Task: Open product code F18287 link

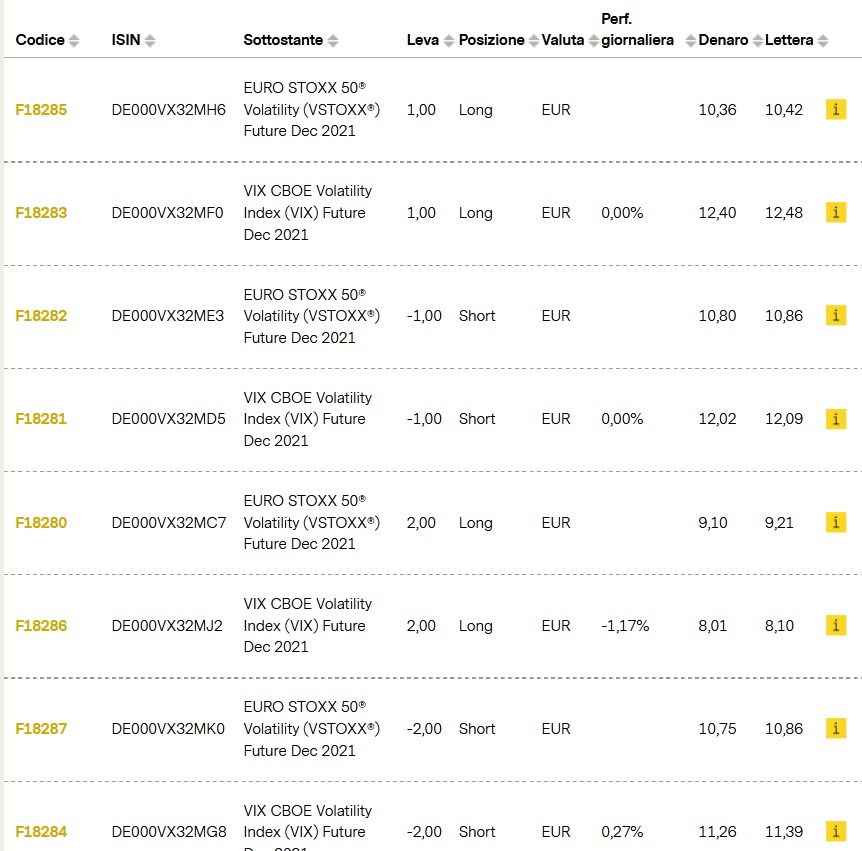Action: point(41,729)
